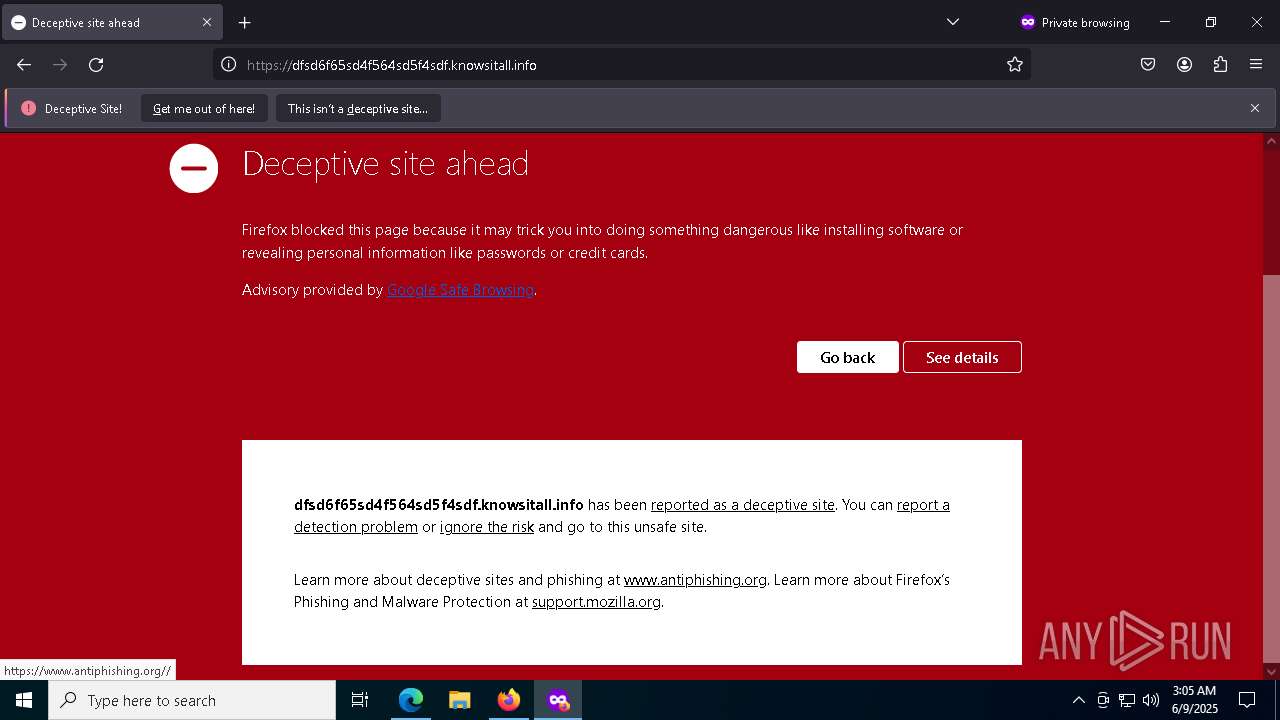Viewport: 1280px width, 720px height.
Task: Click the Forward navigation arrow
Action: [60, 65]
